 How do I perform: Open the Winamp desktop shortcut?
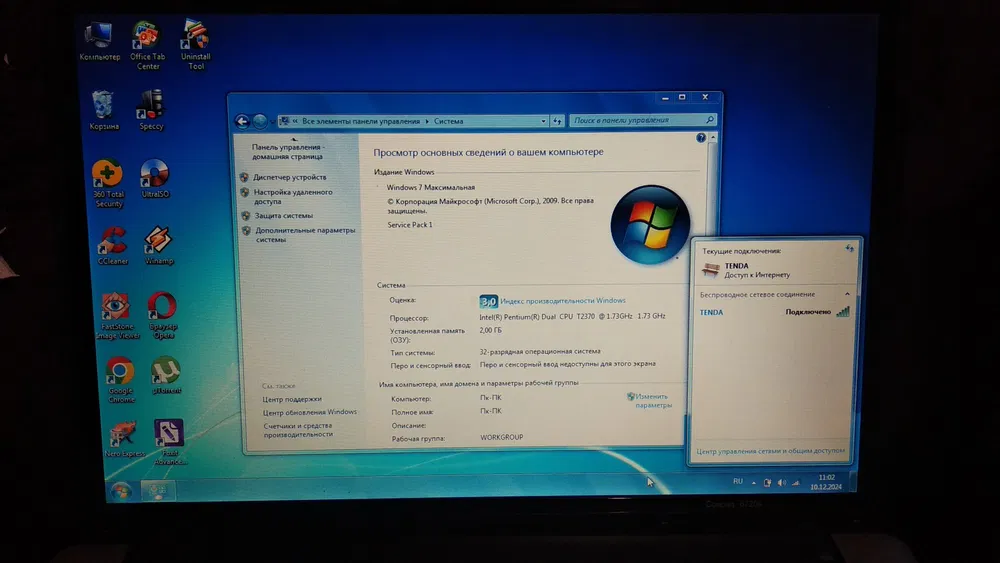click(159, 245)
